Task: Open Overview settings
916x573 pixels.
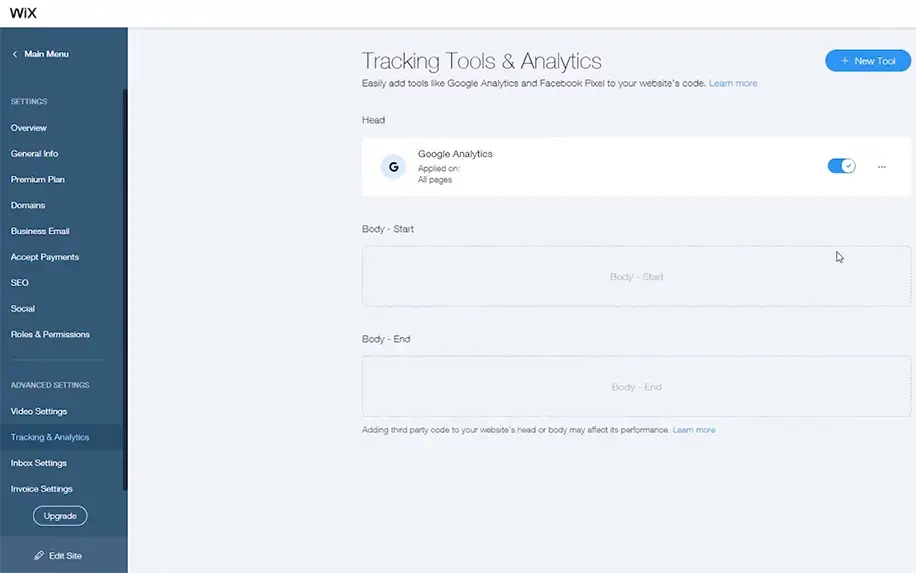Action: click(x=29, y=128)
